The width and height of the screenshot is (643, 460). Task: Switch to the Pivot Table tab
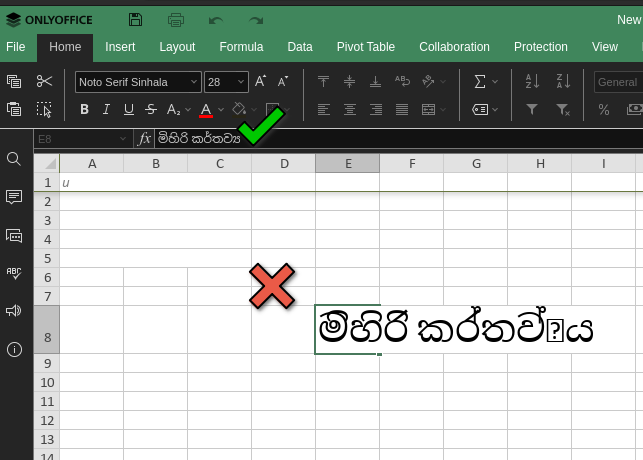[365, 47]
